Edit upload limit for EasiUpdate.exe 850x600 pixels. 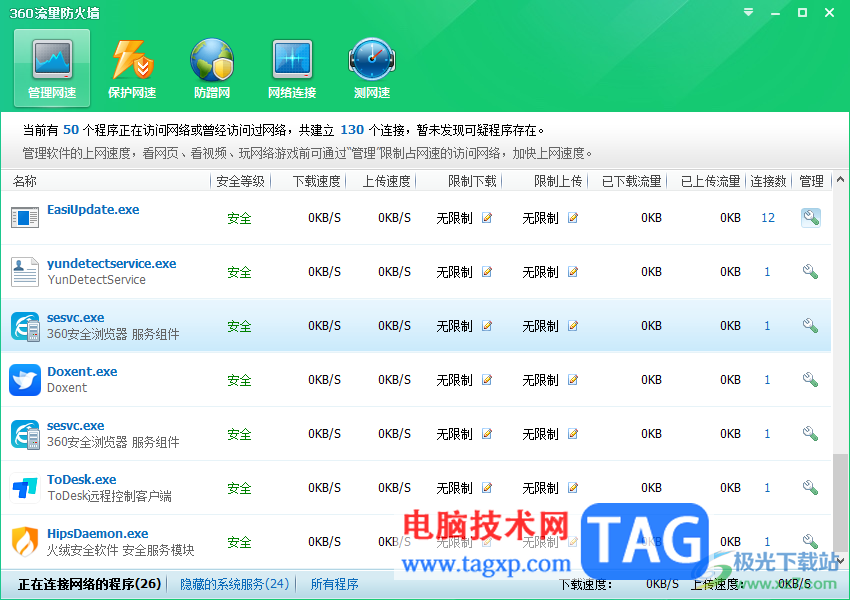[x=572, y=218]
